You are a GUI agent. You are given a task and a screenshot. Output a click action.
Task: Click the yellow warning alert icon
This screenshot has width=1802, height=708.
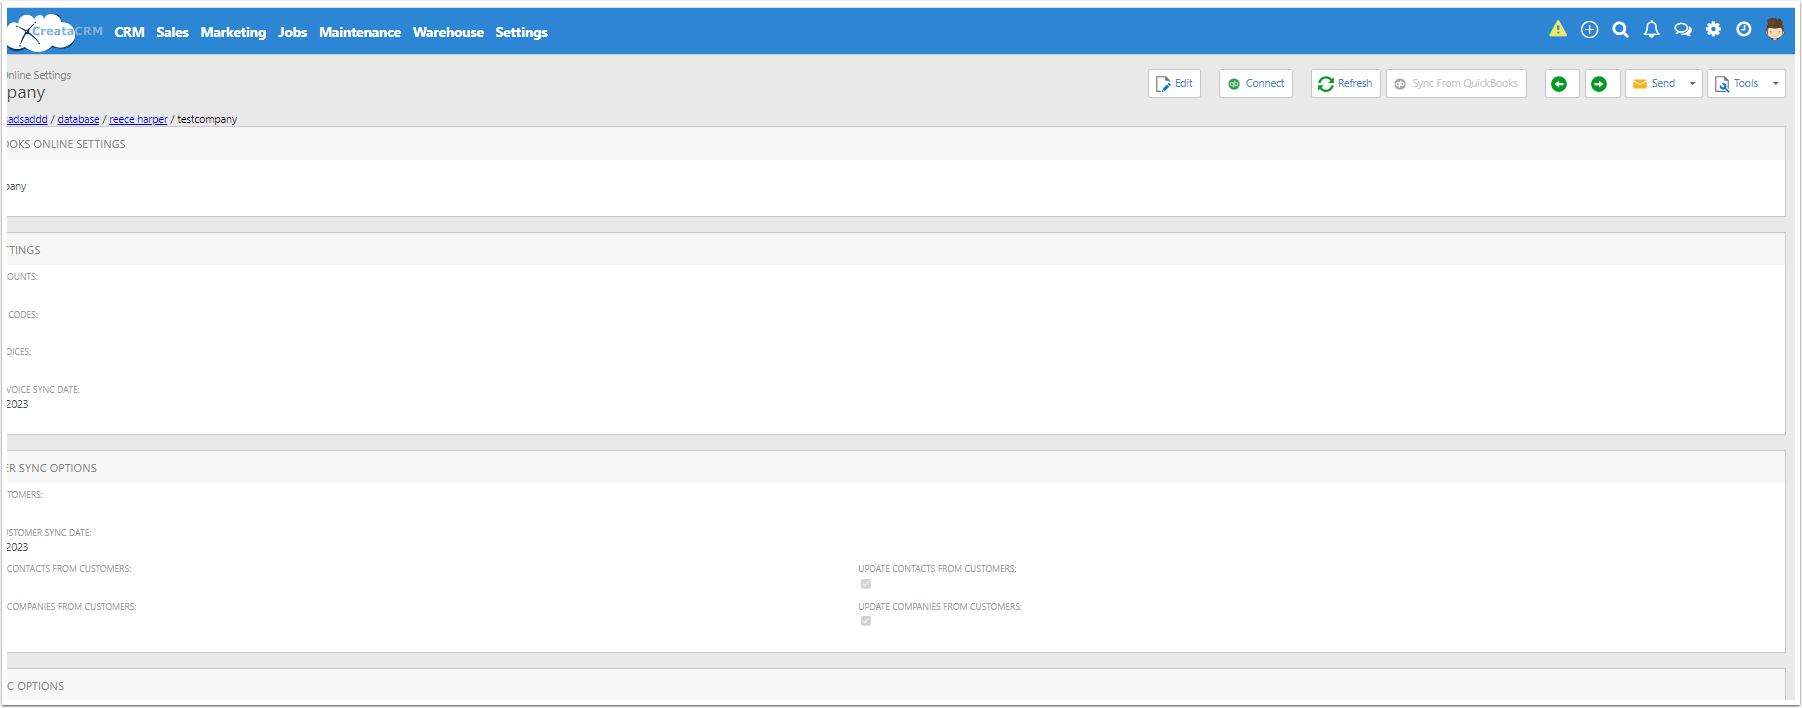tap(1558, 29)
